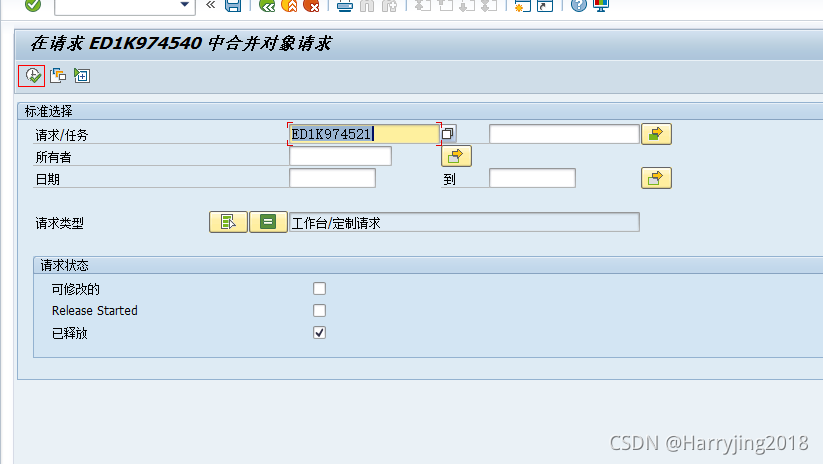Image resolution: width=823 pixels, height=464 pixels.
Task: Click the green request type list button
Action: click(x=268, y=222)
